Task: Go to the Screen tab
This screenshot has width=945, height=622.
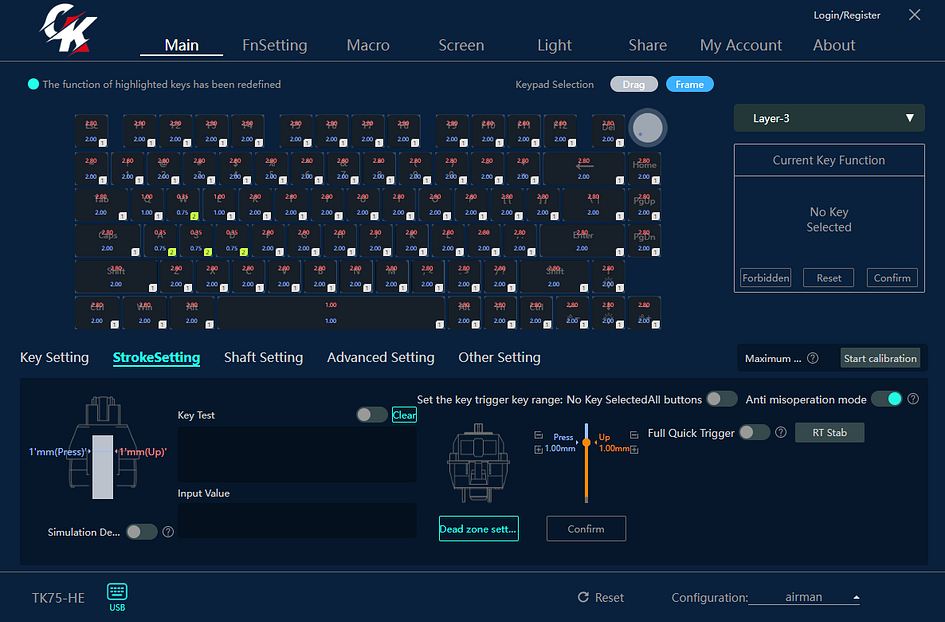Action: pos(461,45)
